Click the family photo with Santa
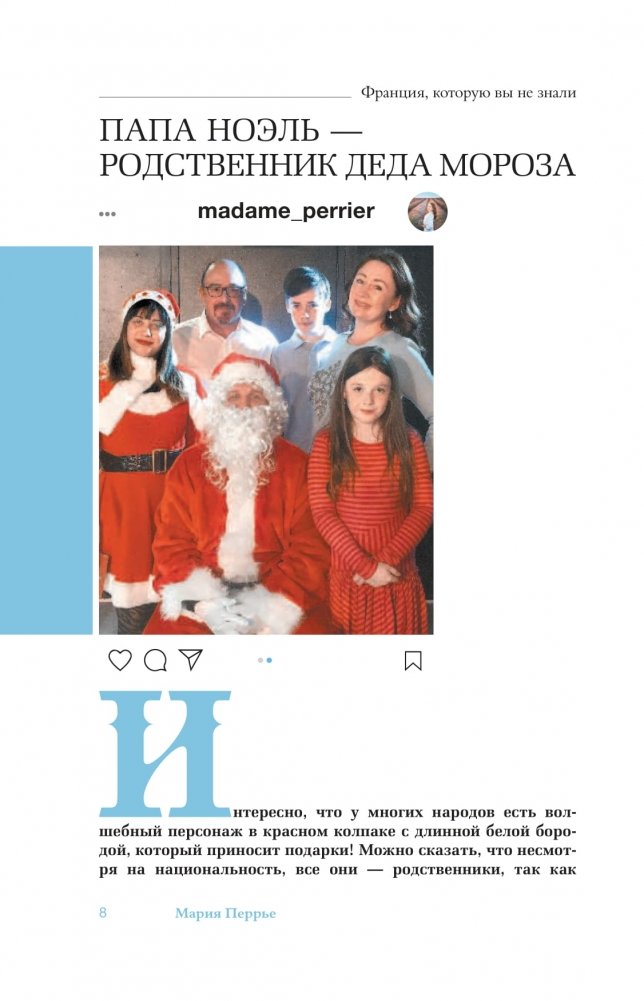The height and width of the screenshot is (1001, 644). (x=266, y=440)
